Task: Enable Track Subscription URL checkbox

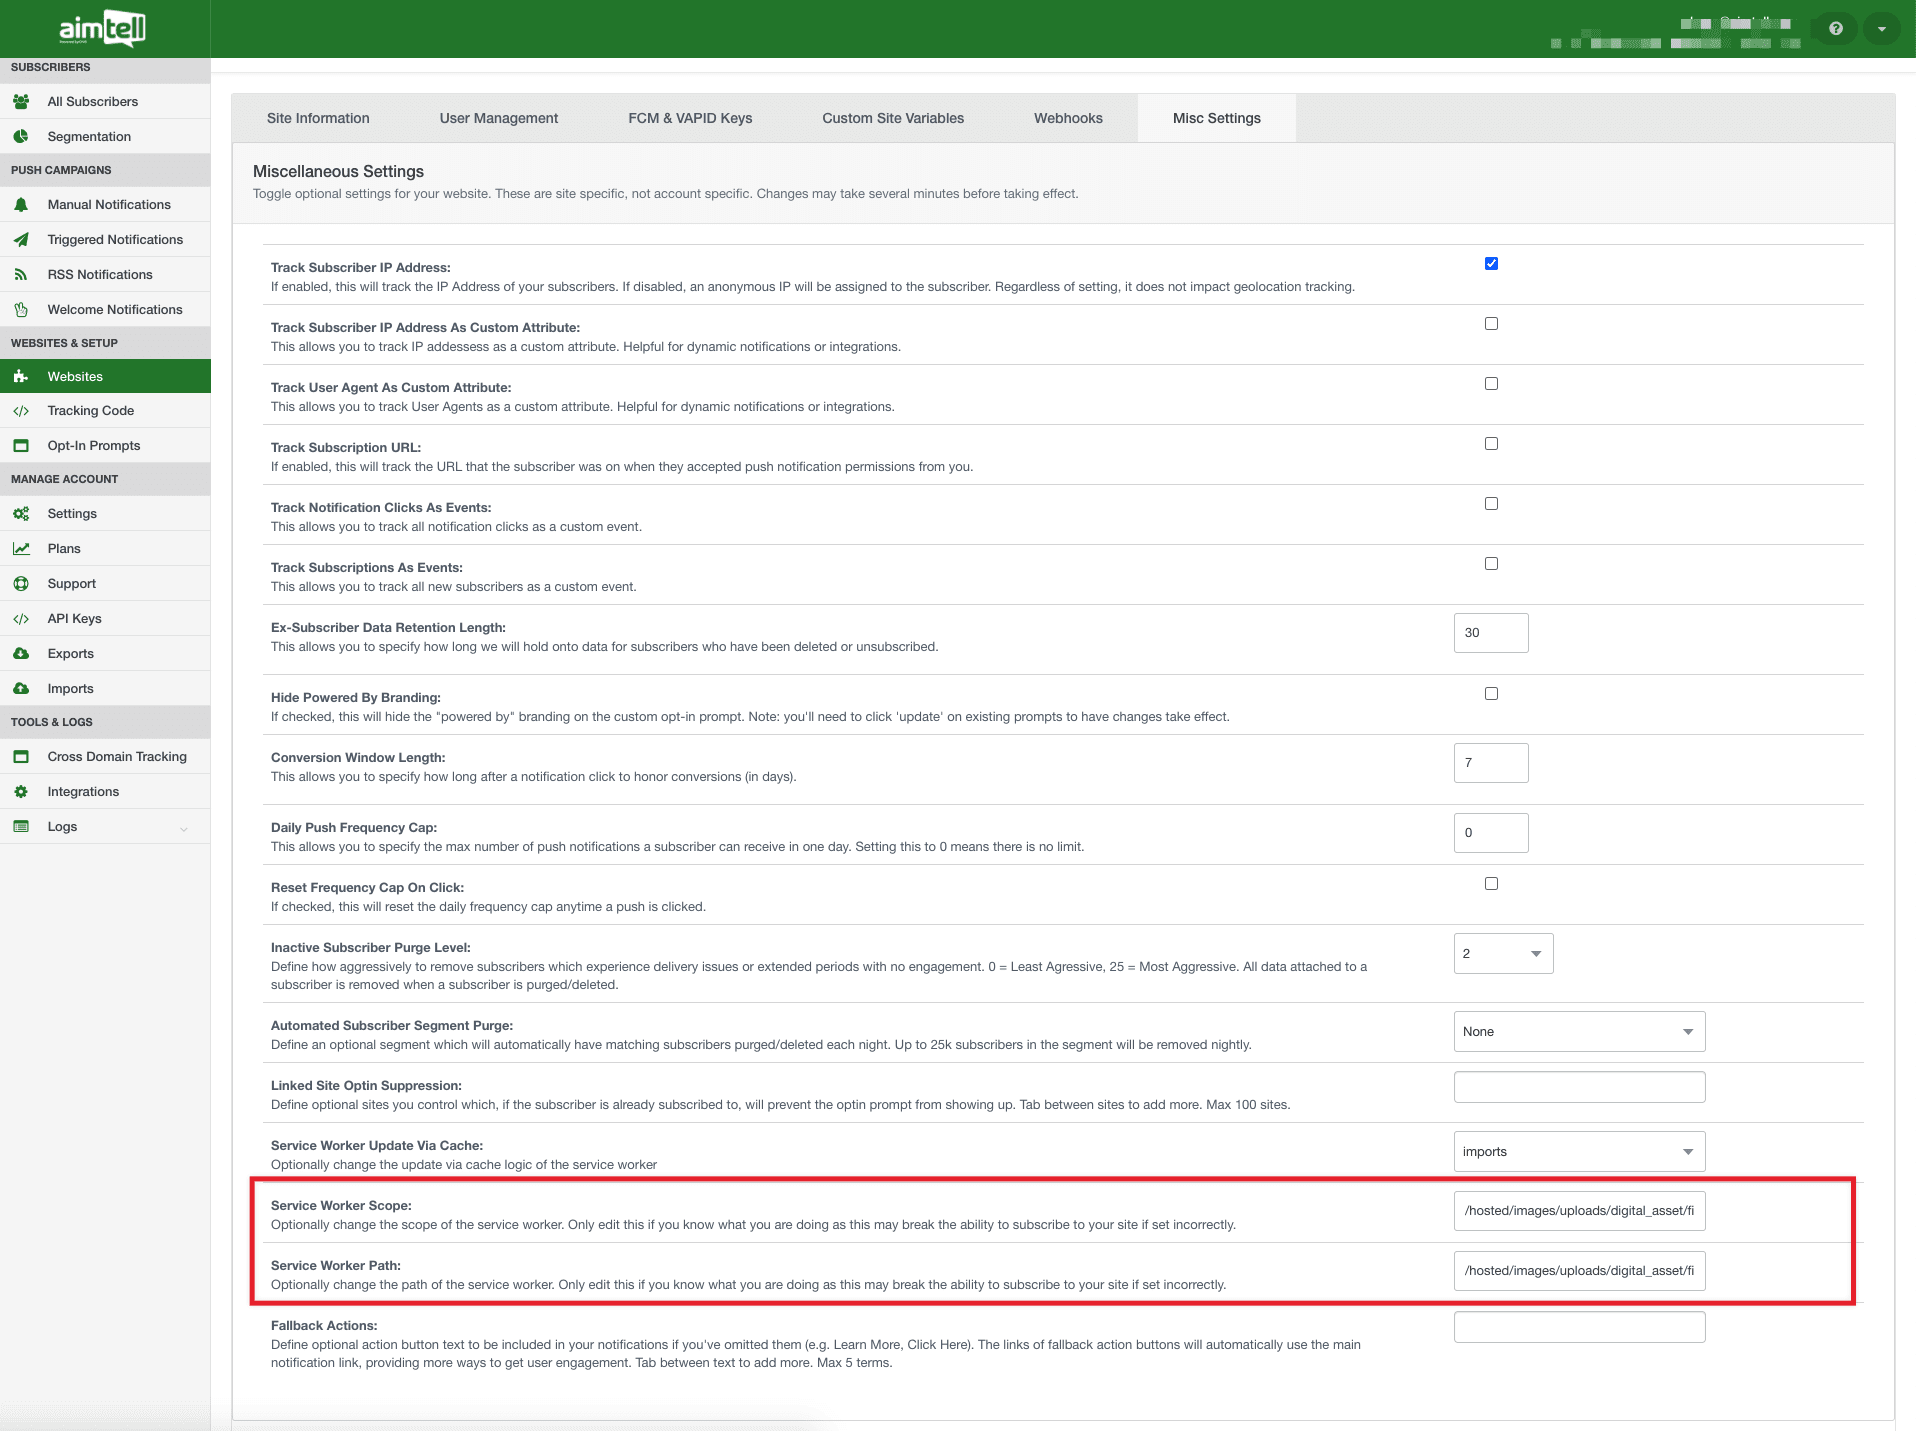Action: click(1491, 444)
